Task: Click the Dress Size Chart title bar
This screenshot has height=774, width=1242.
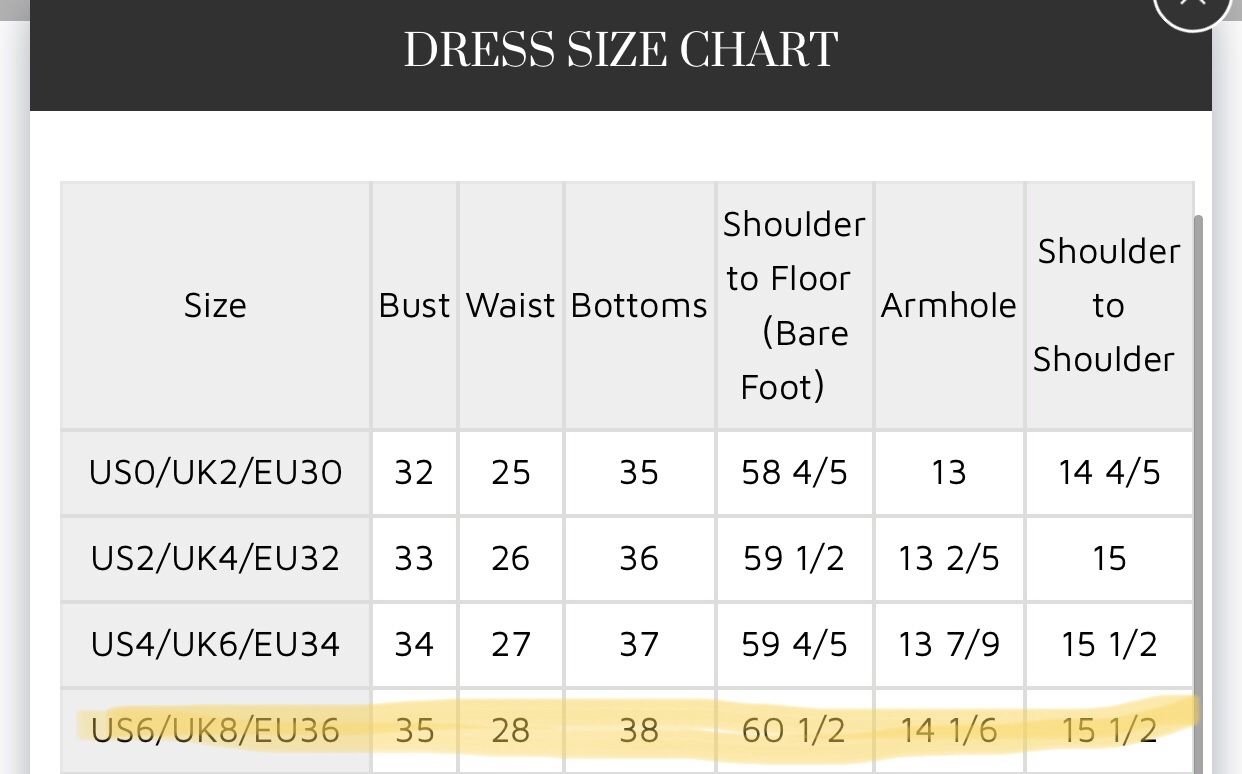Action: pyautogui.click(x=621, y=55)
